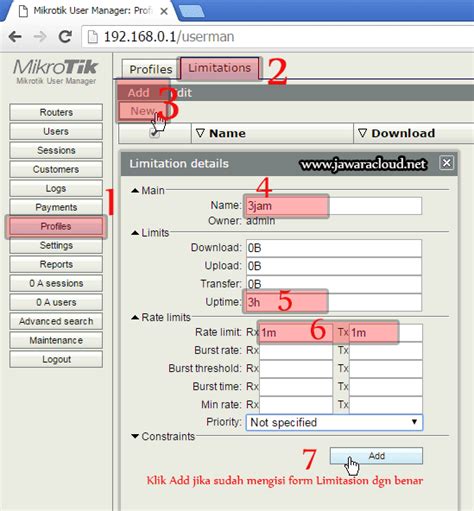Open the Maintenance section
Viewport: 474px width, 511px height.
tap(56, 340)
